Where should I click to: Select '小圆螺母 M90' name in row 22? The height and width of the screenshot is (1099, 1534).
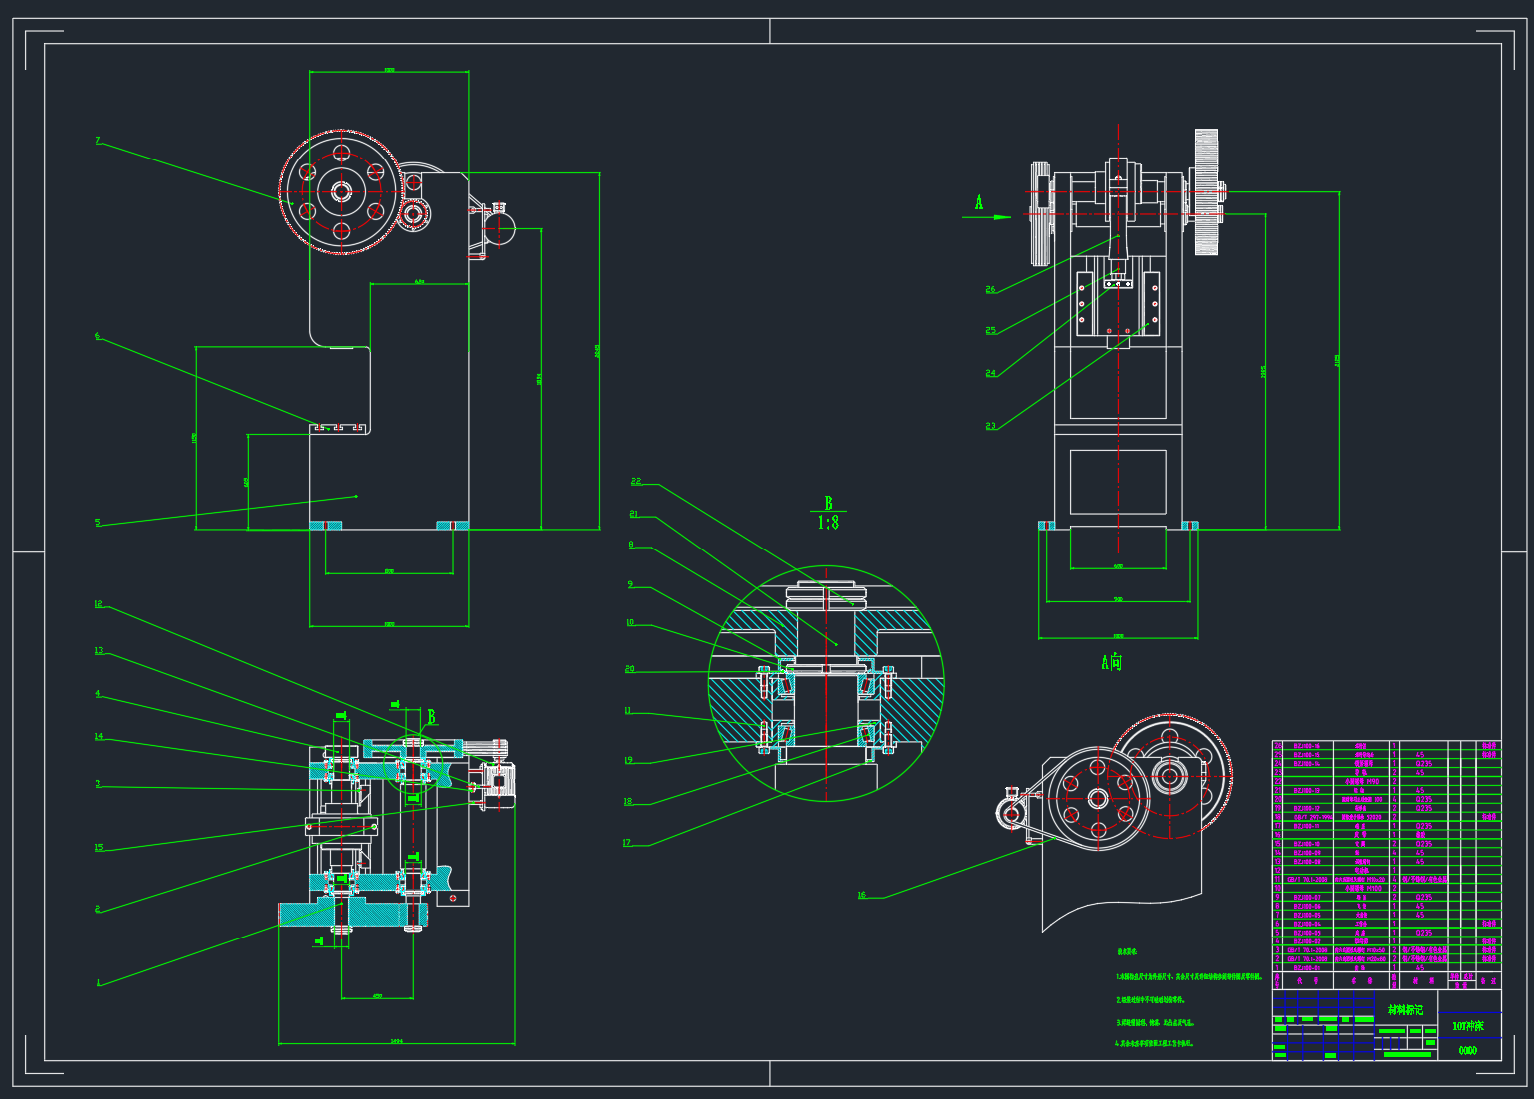1362,781
